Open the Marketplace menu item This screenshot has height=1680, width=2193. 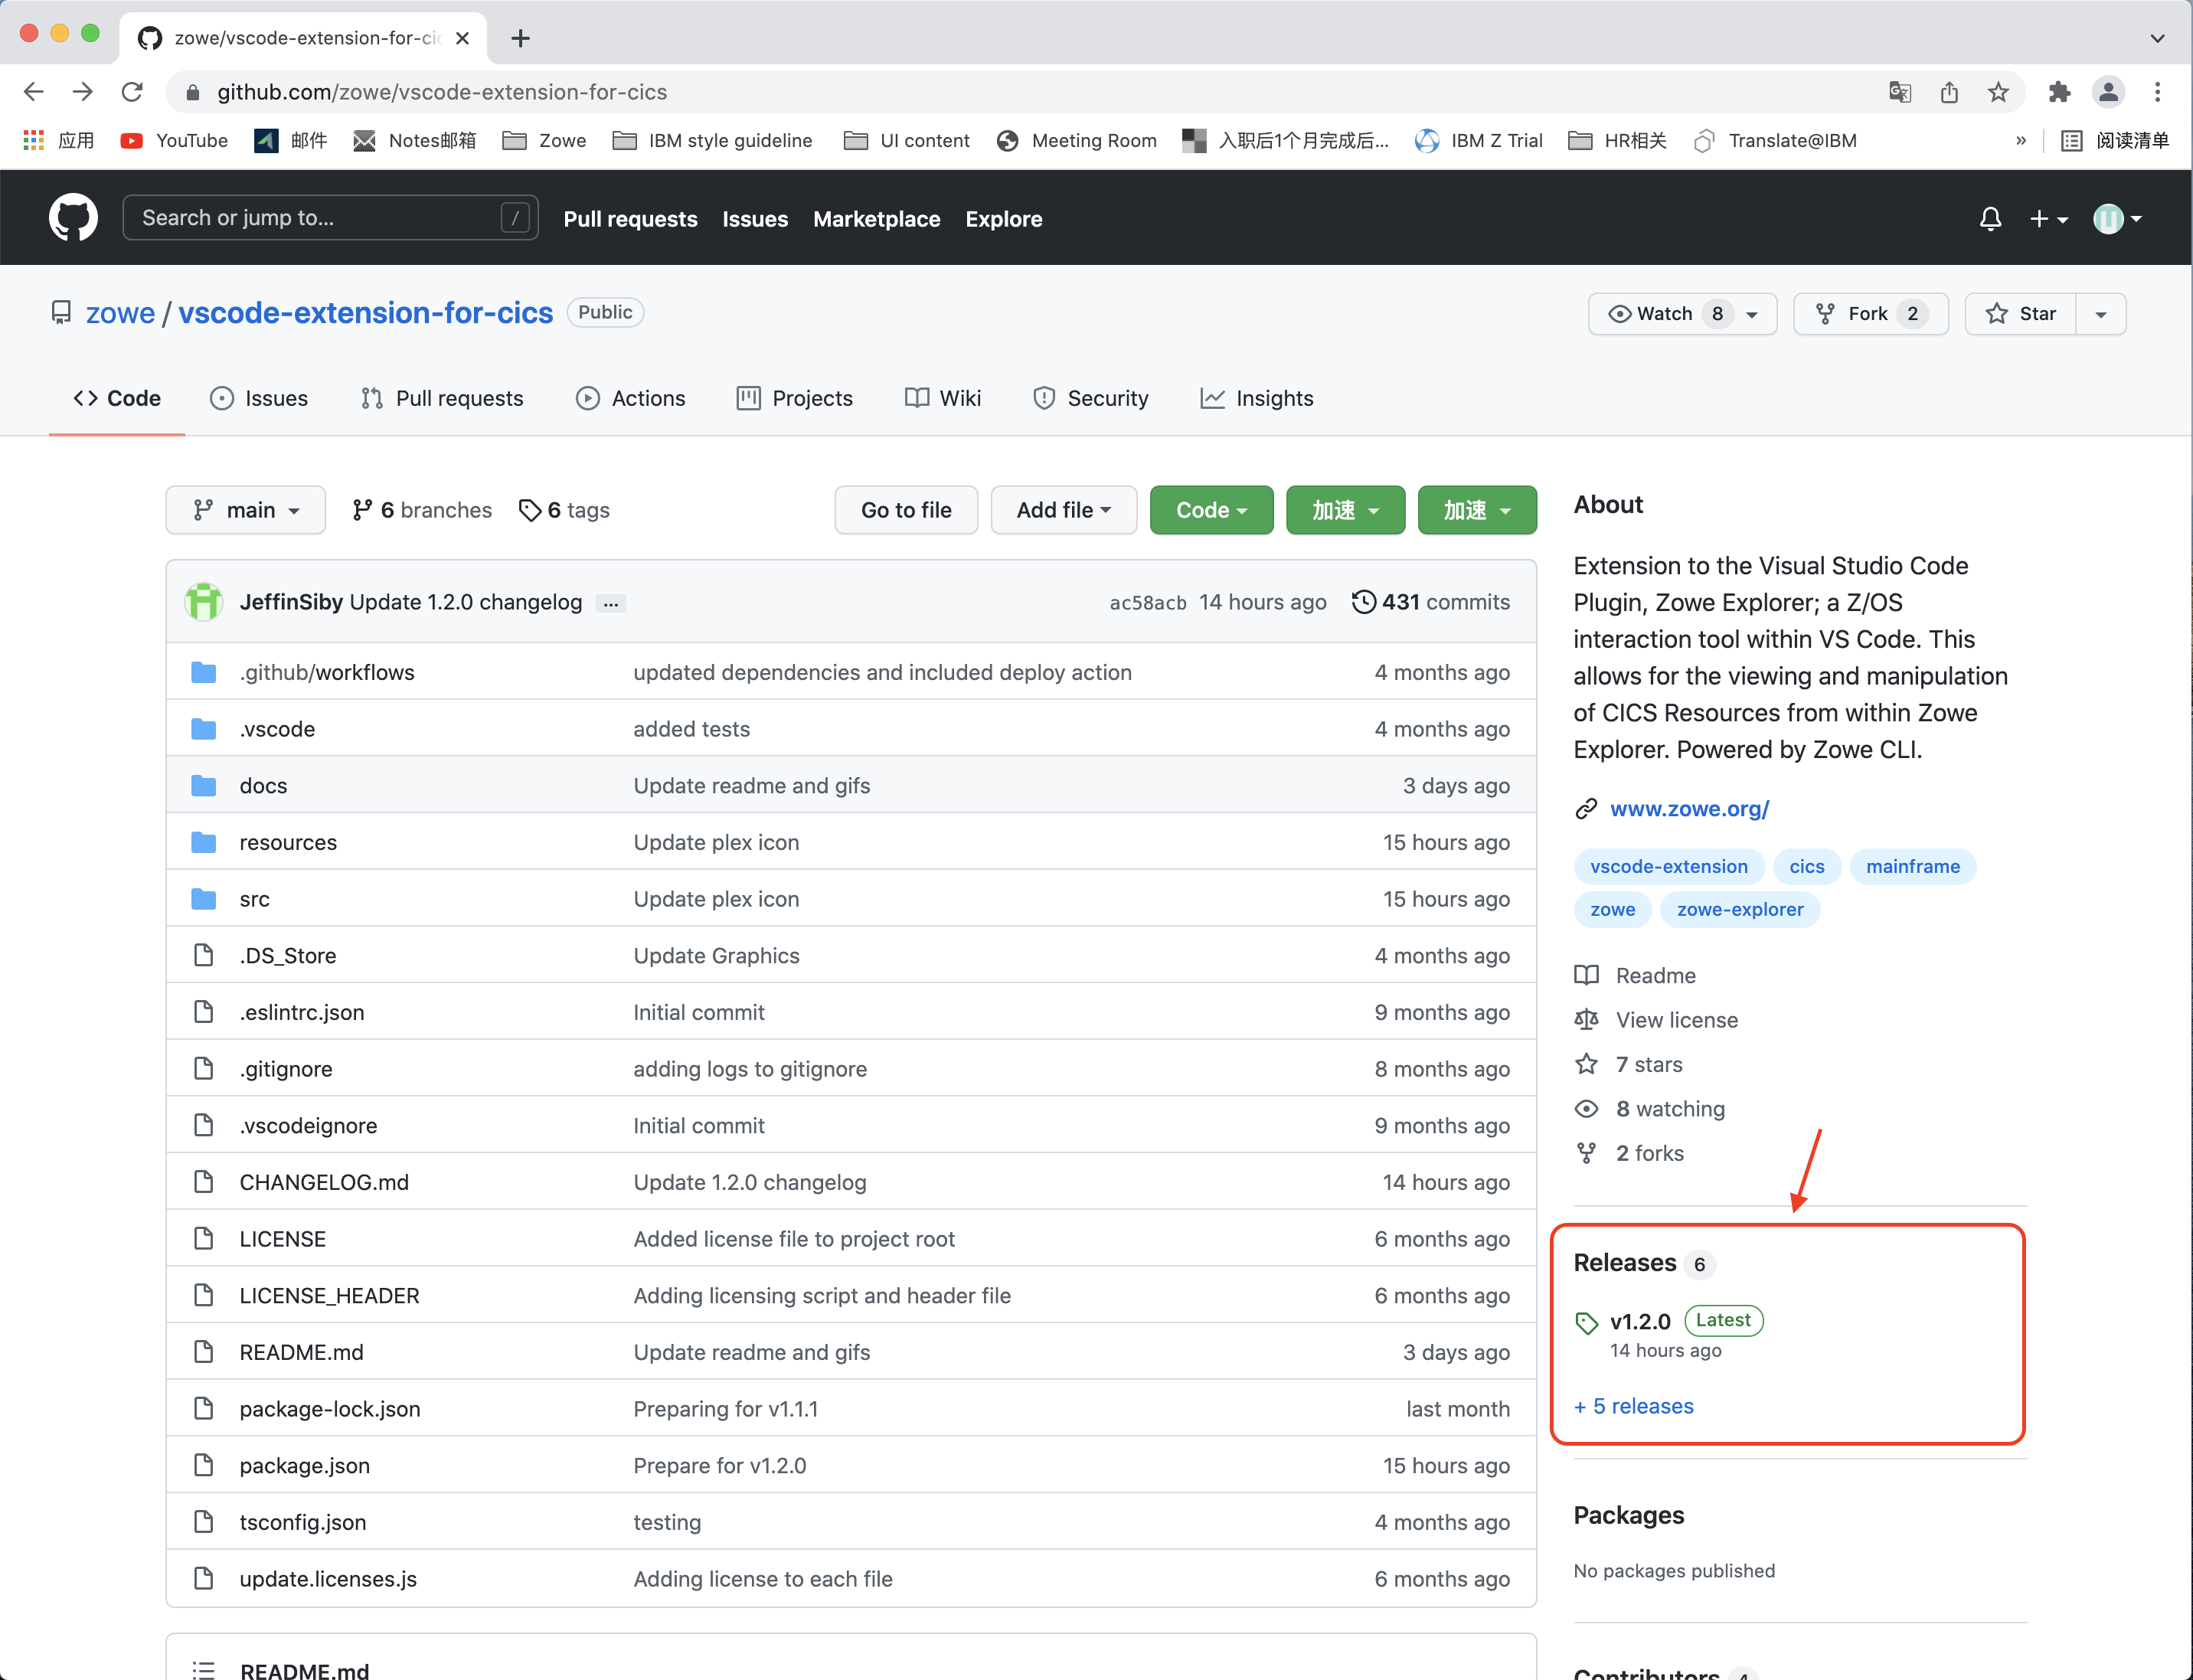click(x=876, y=219)
